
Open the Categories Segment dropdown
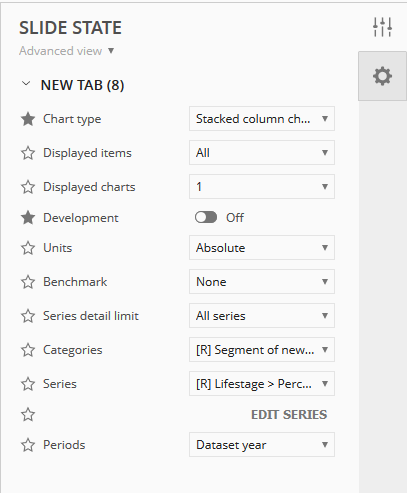[x=262, y=350]
